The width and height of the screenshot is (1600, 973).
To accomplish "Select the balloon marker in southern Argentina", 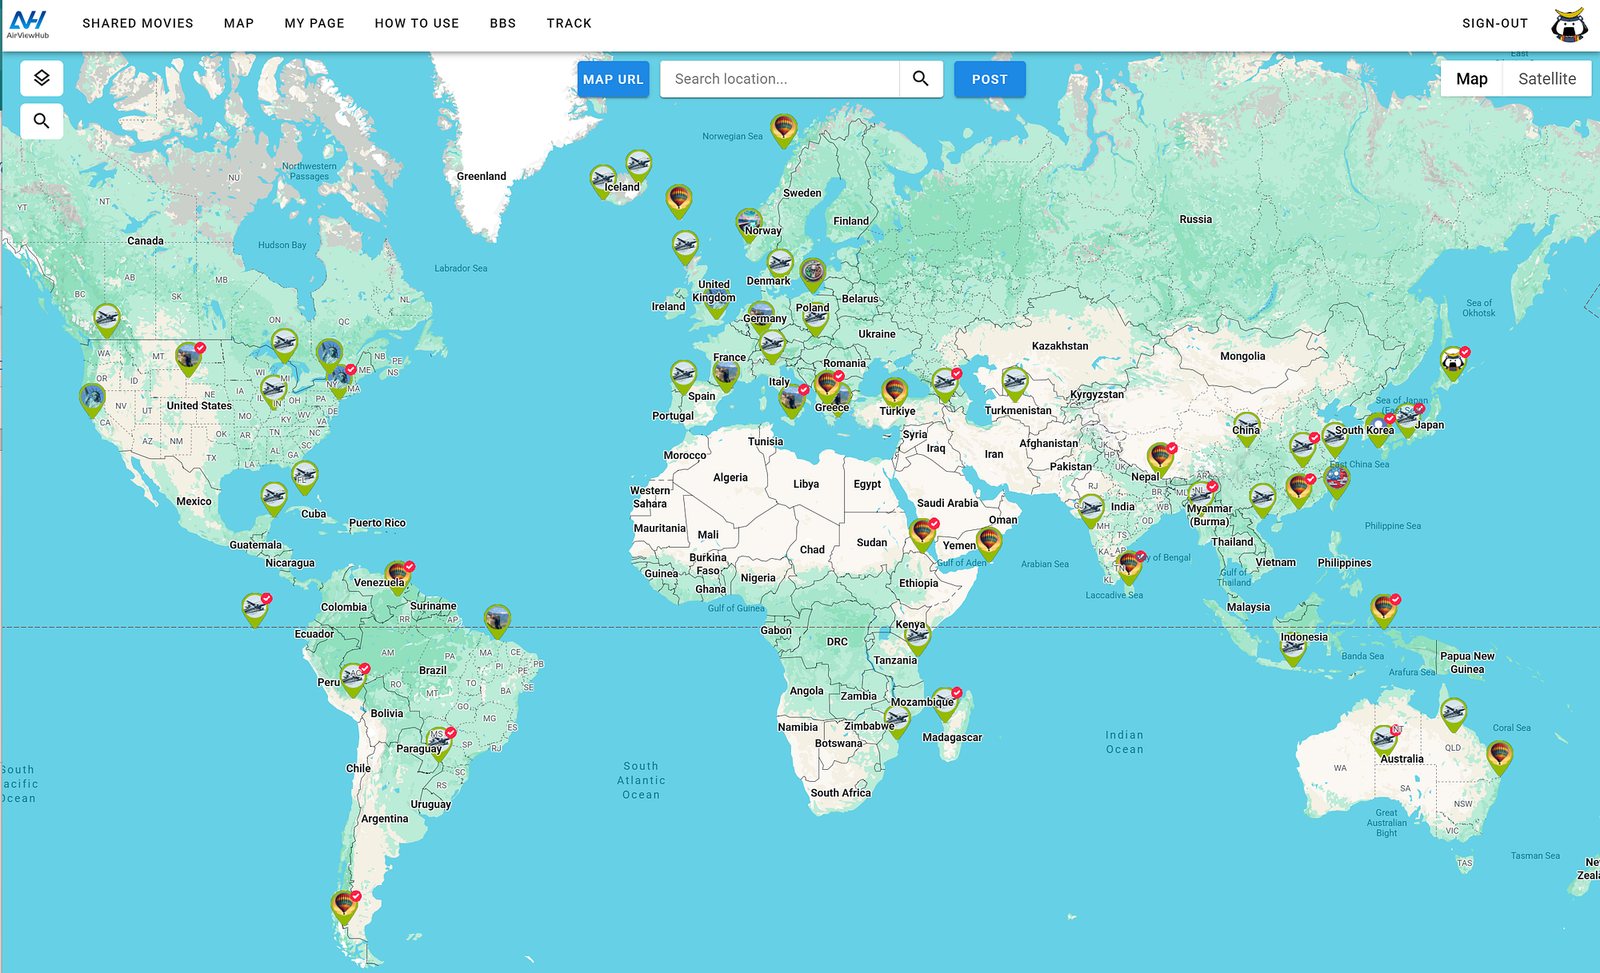I will click(x=345, y=907).
